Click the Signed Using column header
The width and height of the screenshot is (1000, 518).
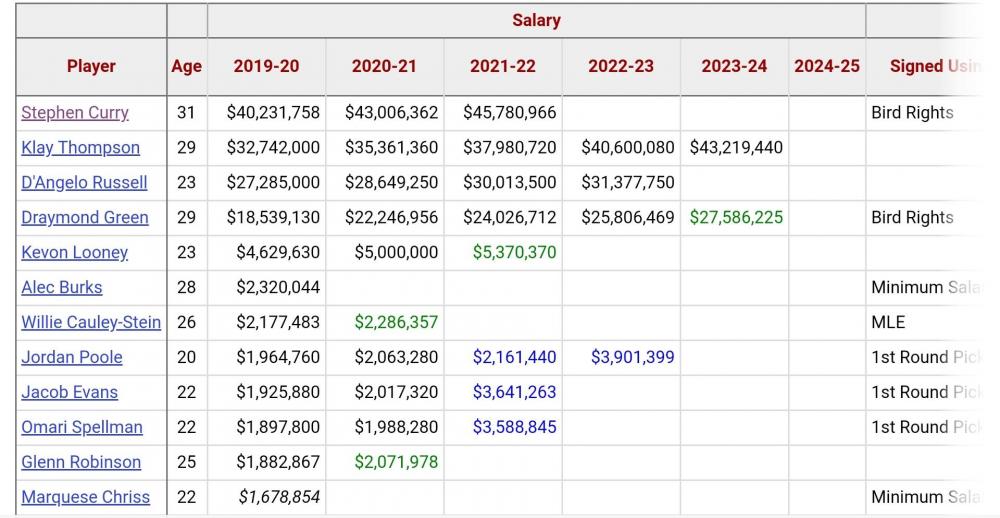pos(930,67)
